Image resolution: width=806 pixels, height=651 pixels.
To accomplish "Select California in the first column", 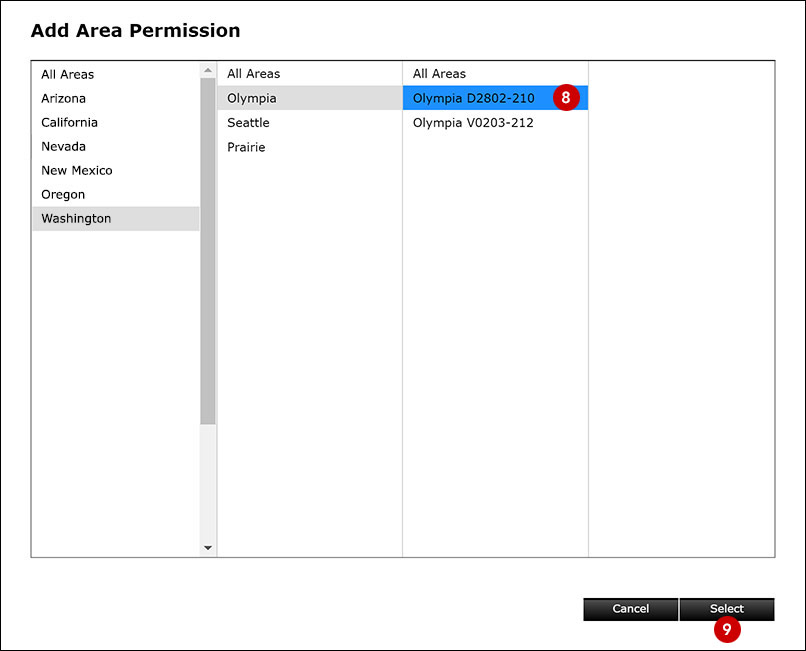I will [70, 122].
